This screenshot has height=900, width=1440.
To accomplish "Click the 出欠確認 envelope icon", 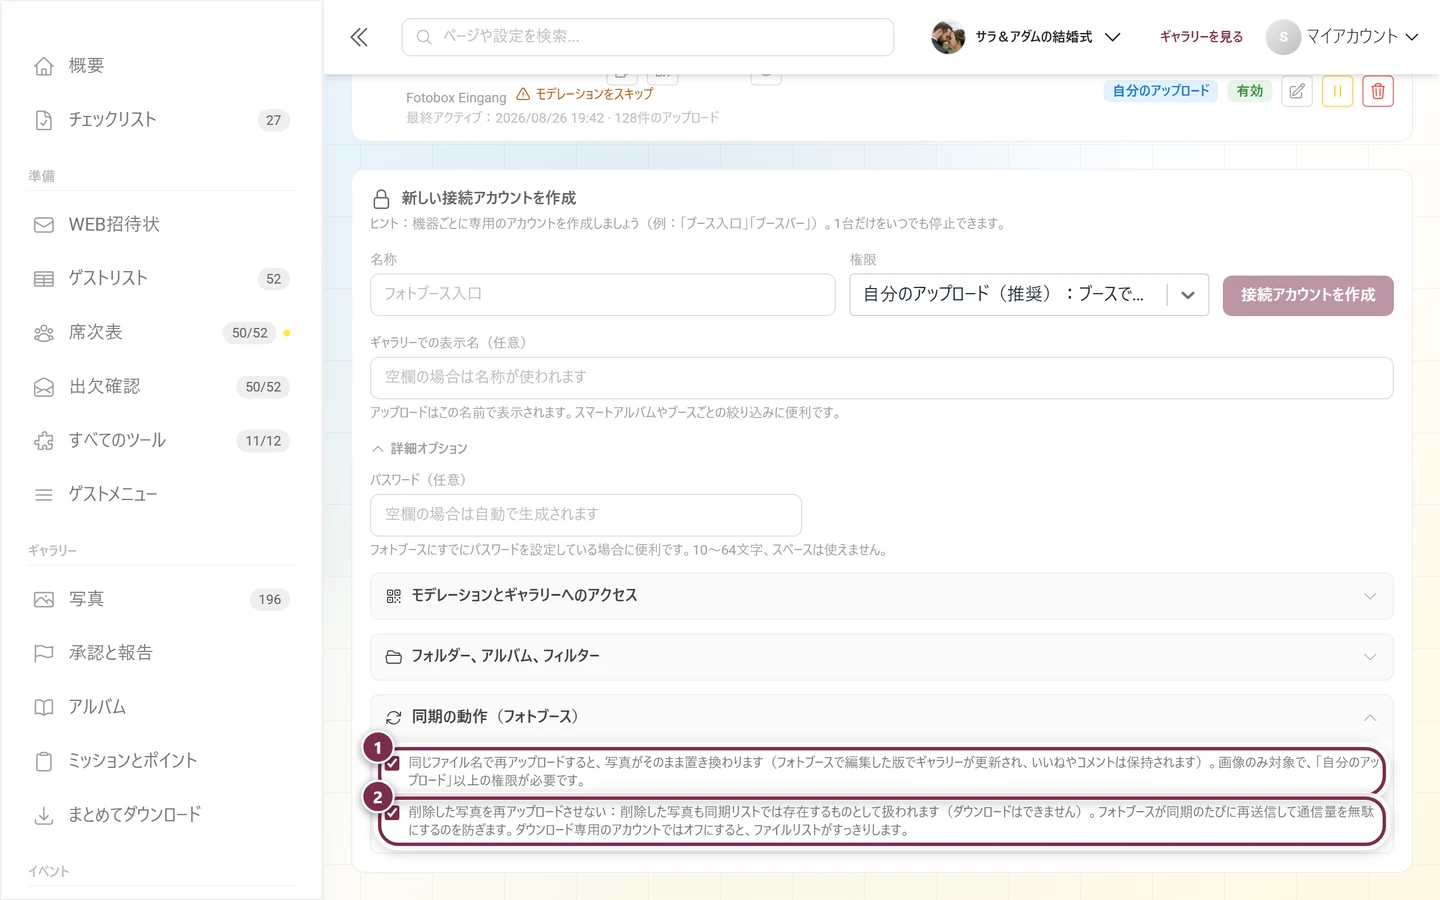I will pyautogui.click(x=44, y=387).
